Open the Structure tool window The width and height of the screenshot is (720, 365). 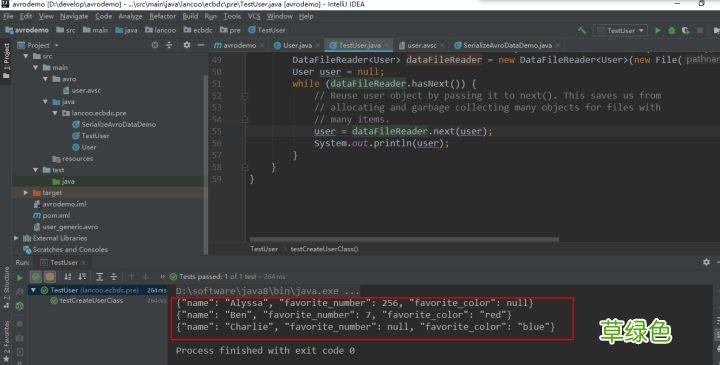click(x=6, y=287)
